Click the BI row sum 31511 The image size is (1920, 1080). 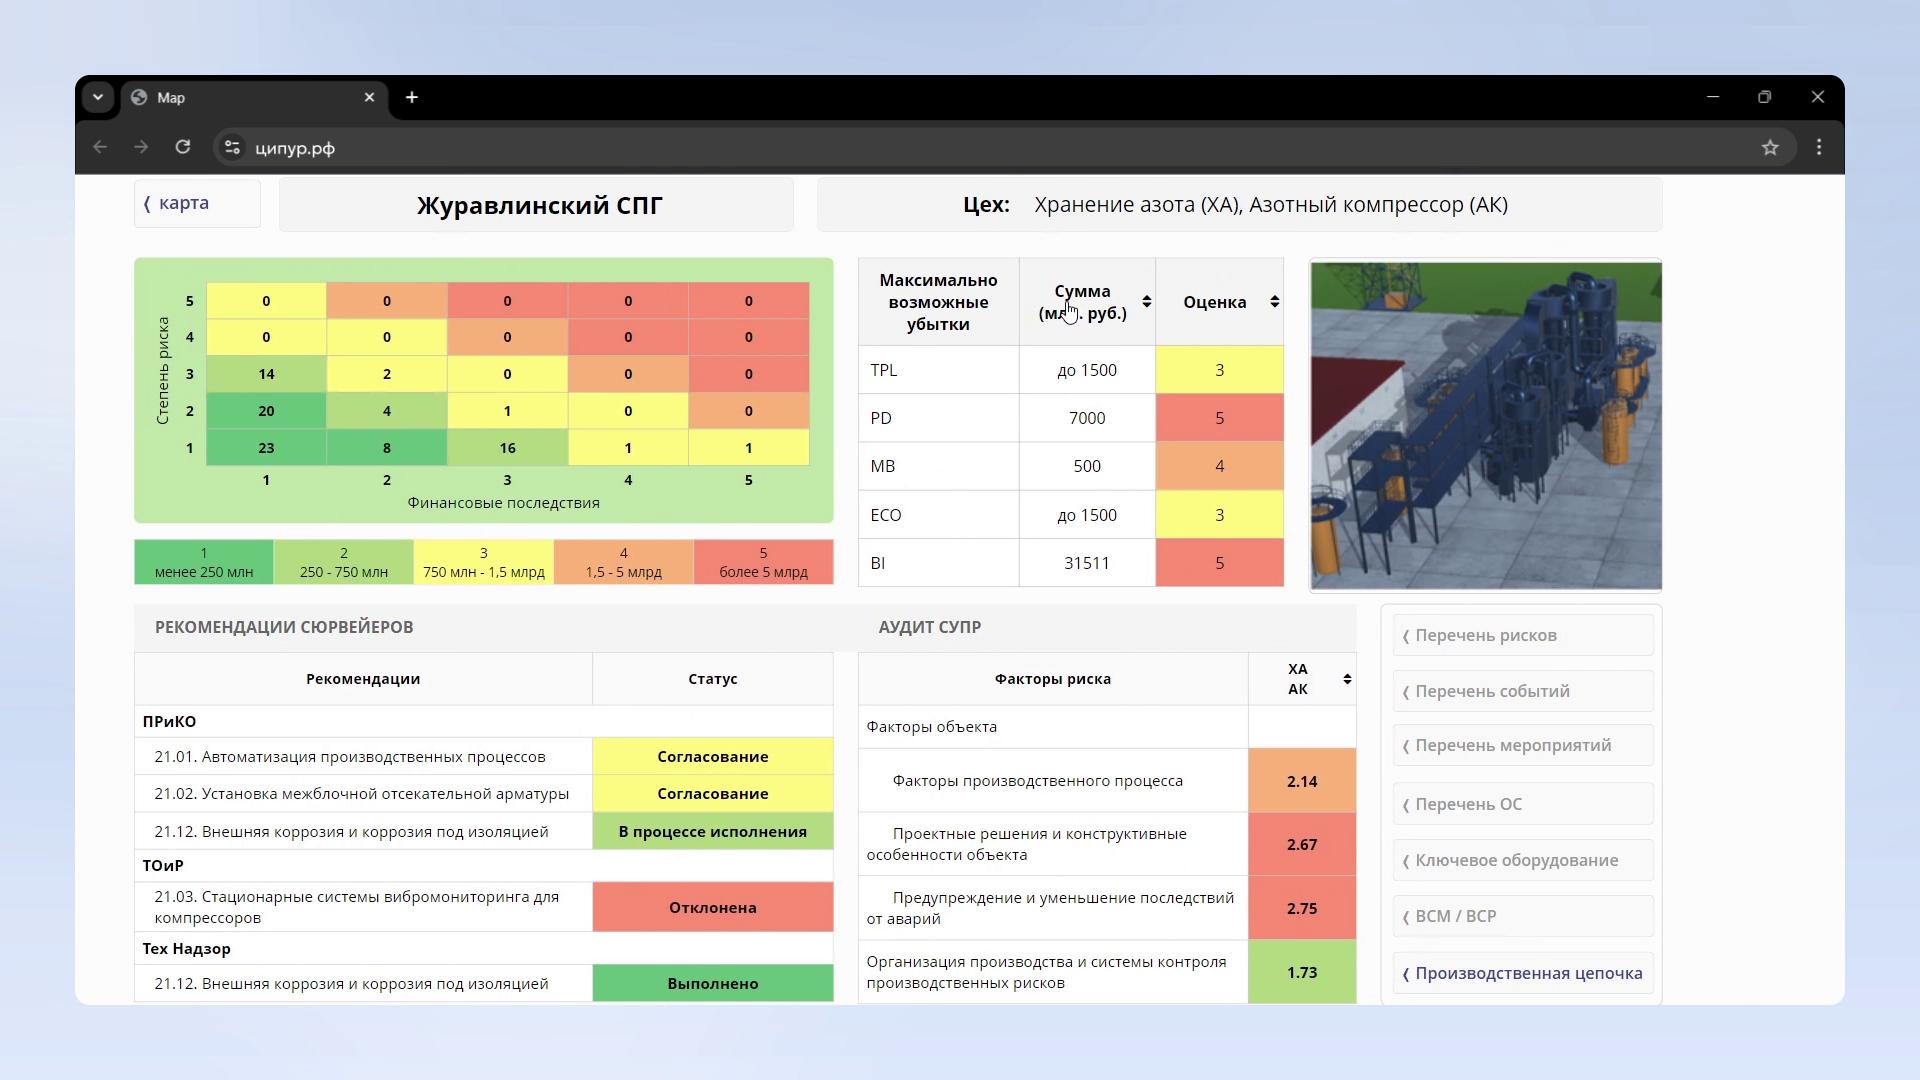coord(1087,563)
